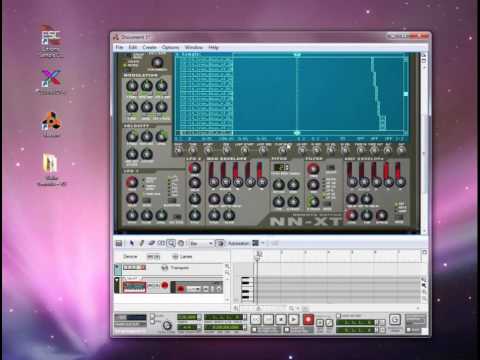Viewport: 480px width, 360px height.
Task: Open the Create menu
Action: (x=149, y=47)
